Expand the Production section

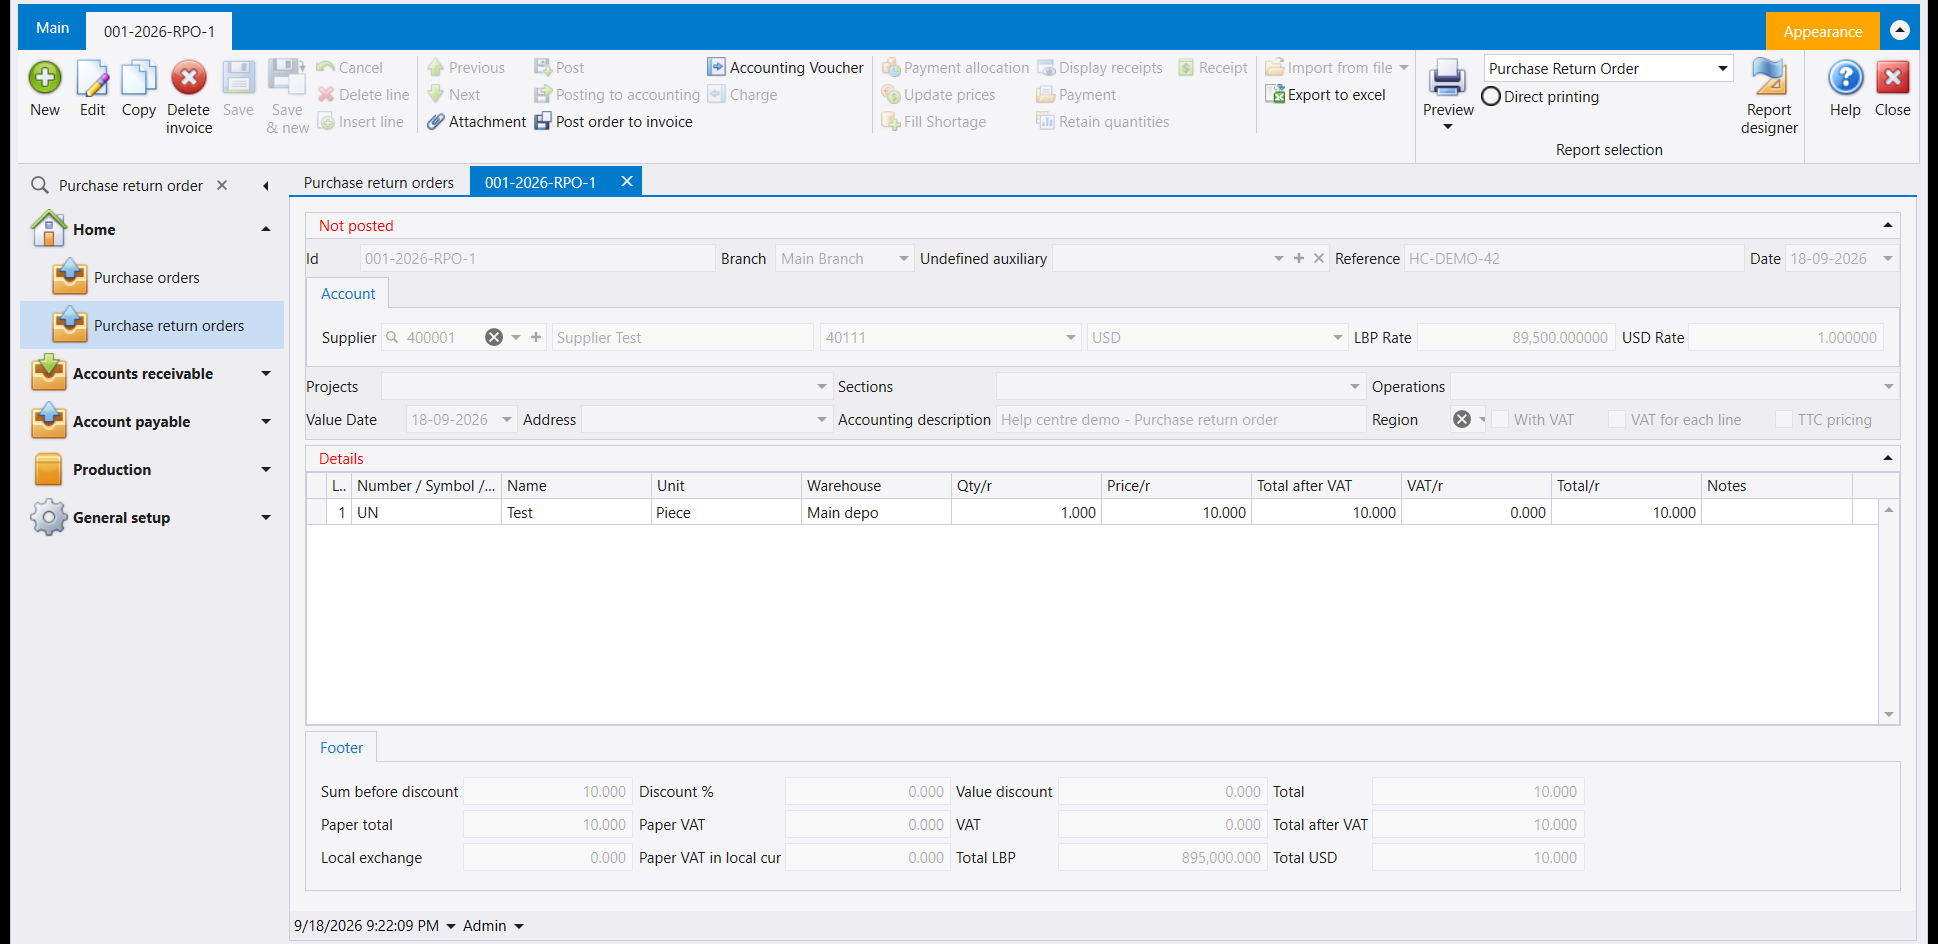pos(266,469)
